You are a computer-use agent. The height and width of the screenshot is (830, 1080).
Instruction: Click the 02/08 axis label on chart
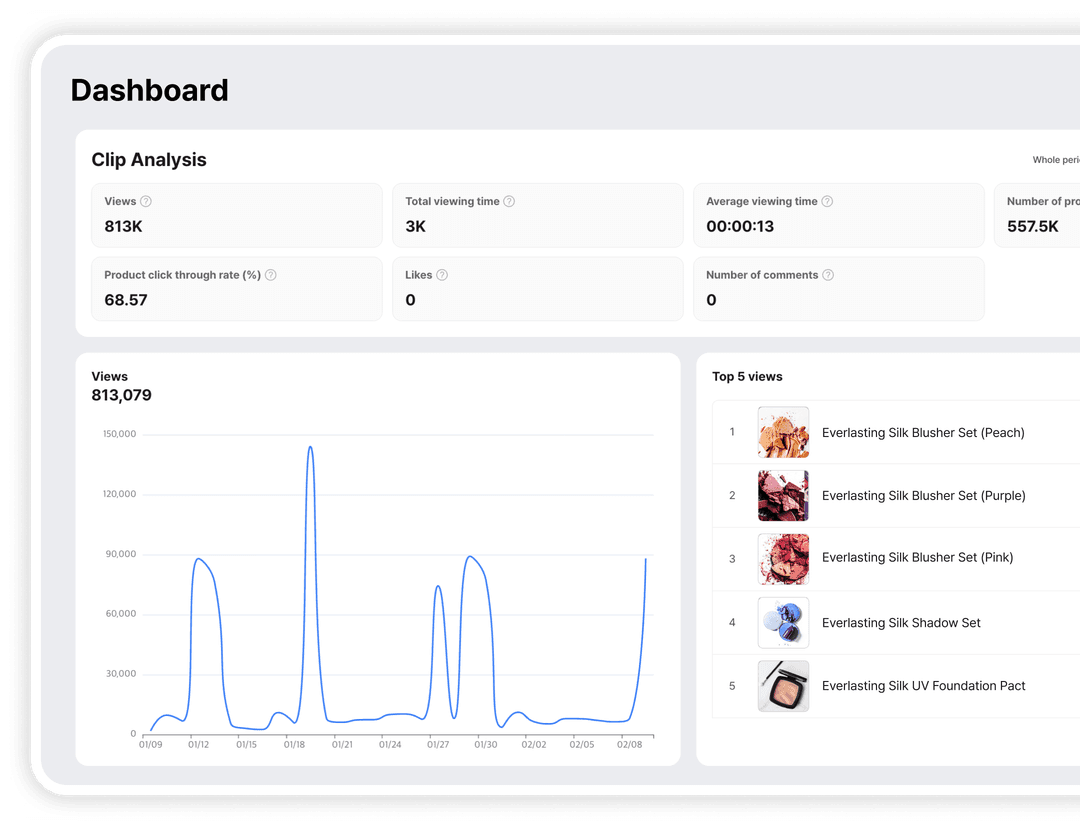point(630,744)
